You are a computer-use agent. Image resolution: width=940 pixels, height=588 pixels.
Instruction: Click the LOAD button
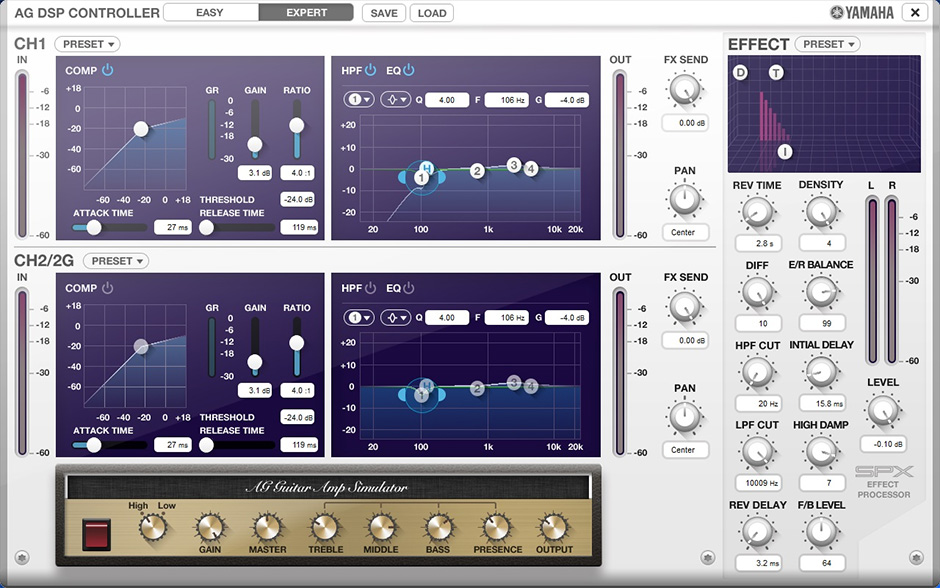[x=432, y=13]
